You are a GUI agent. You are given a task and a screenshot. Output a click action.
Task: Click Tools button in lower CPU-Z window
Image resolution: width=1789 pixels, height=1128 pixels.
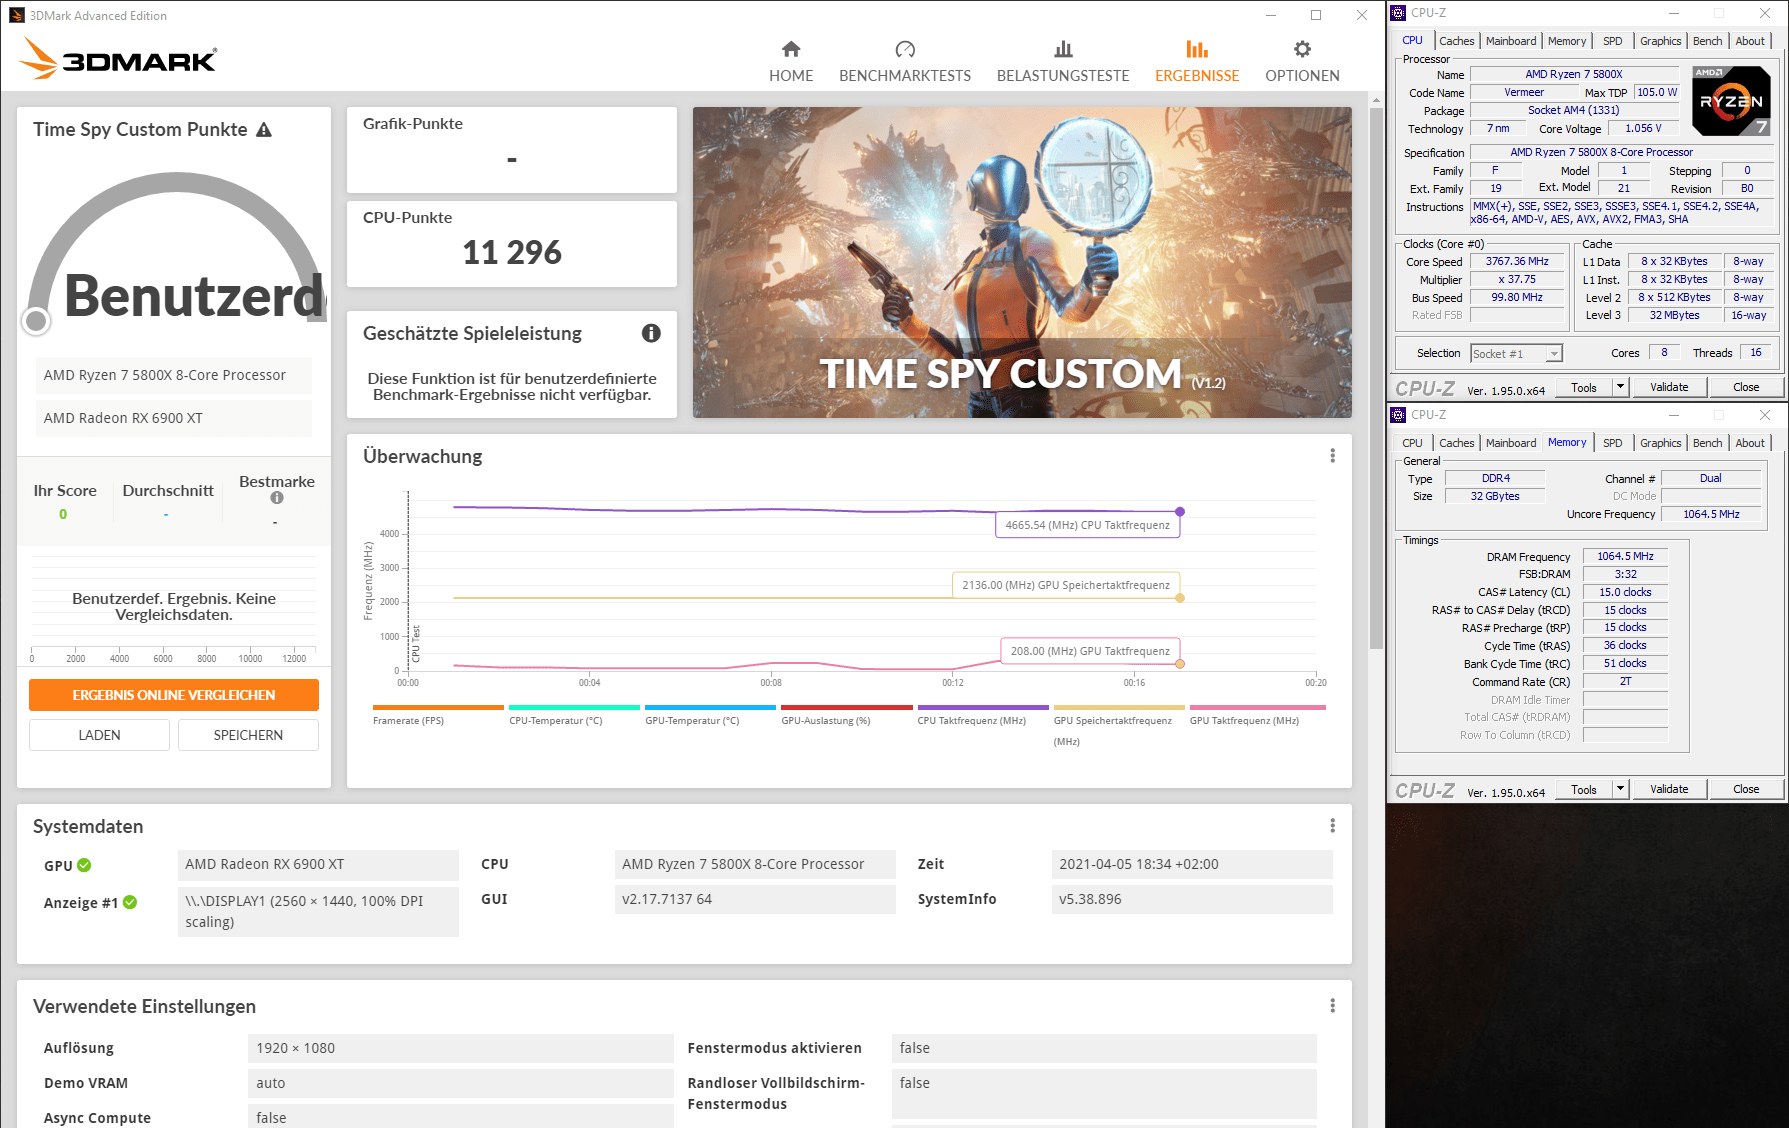[1584, 789]
